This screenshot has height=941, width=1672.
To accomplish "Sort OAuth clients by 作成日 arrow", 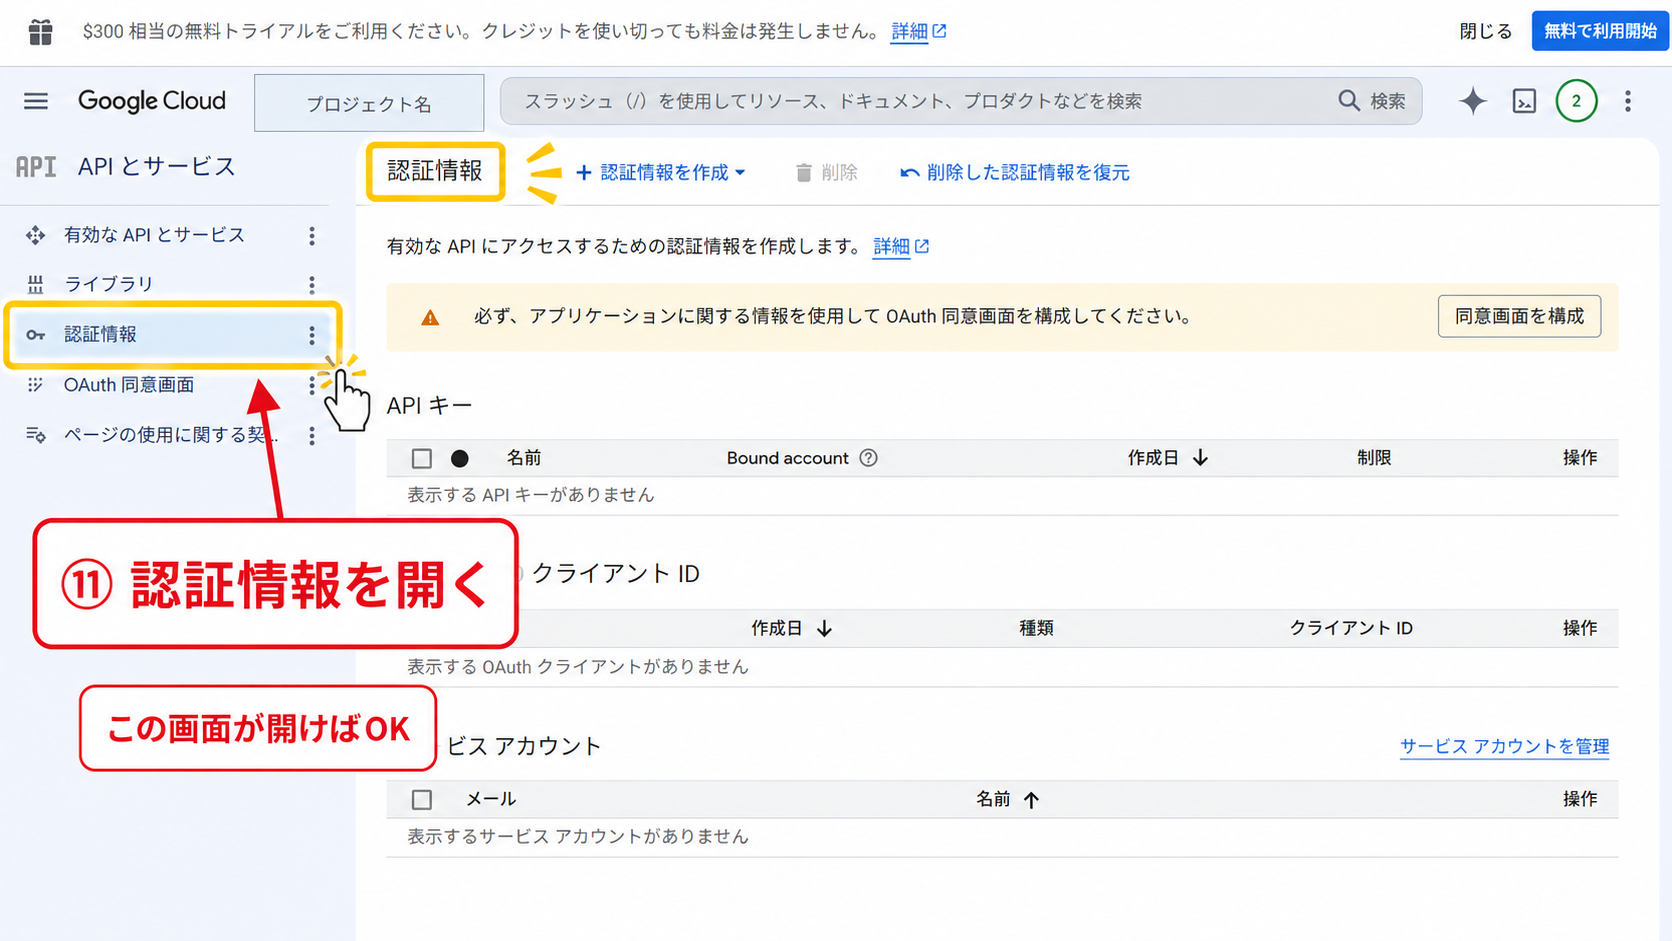I will pyautogui.click(x=824, y=629).
